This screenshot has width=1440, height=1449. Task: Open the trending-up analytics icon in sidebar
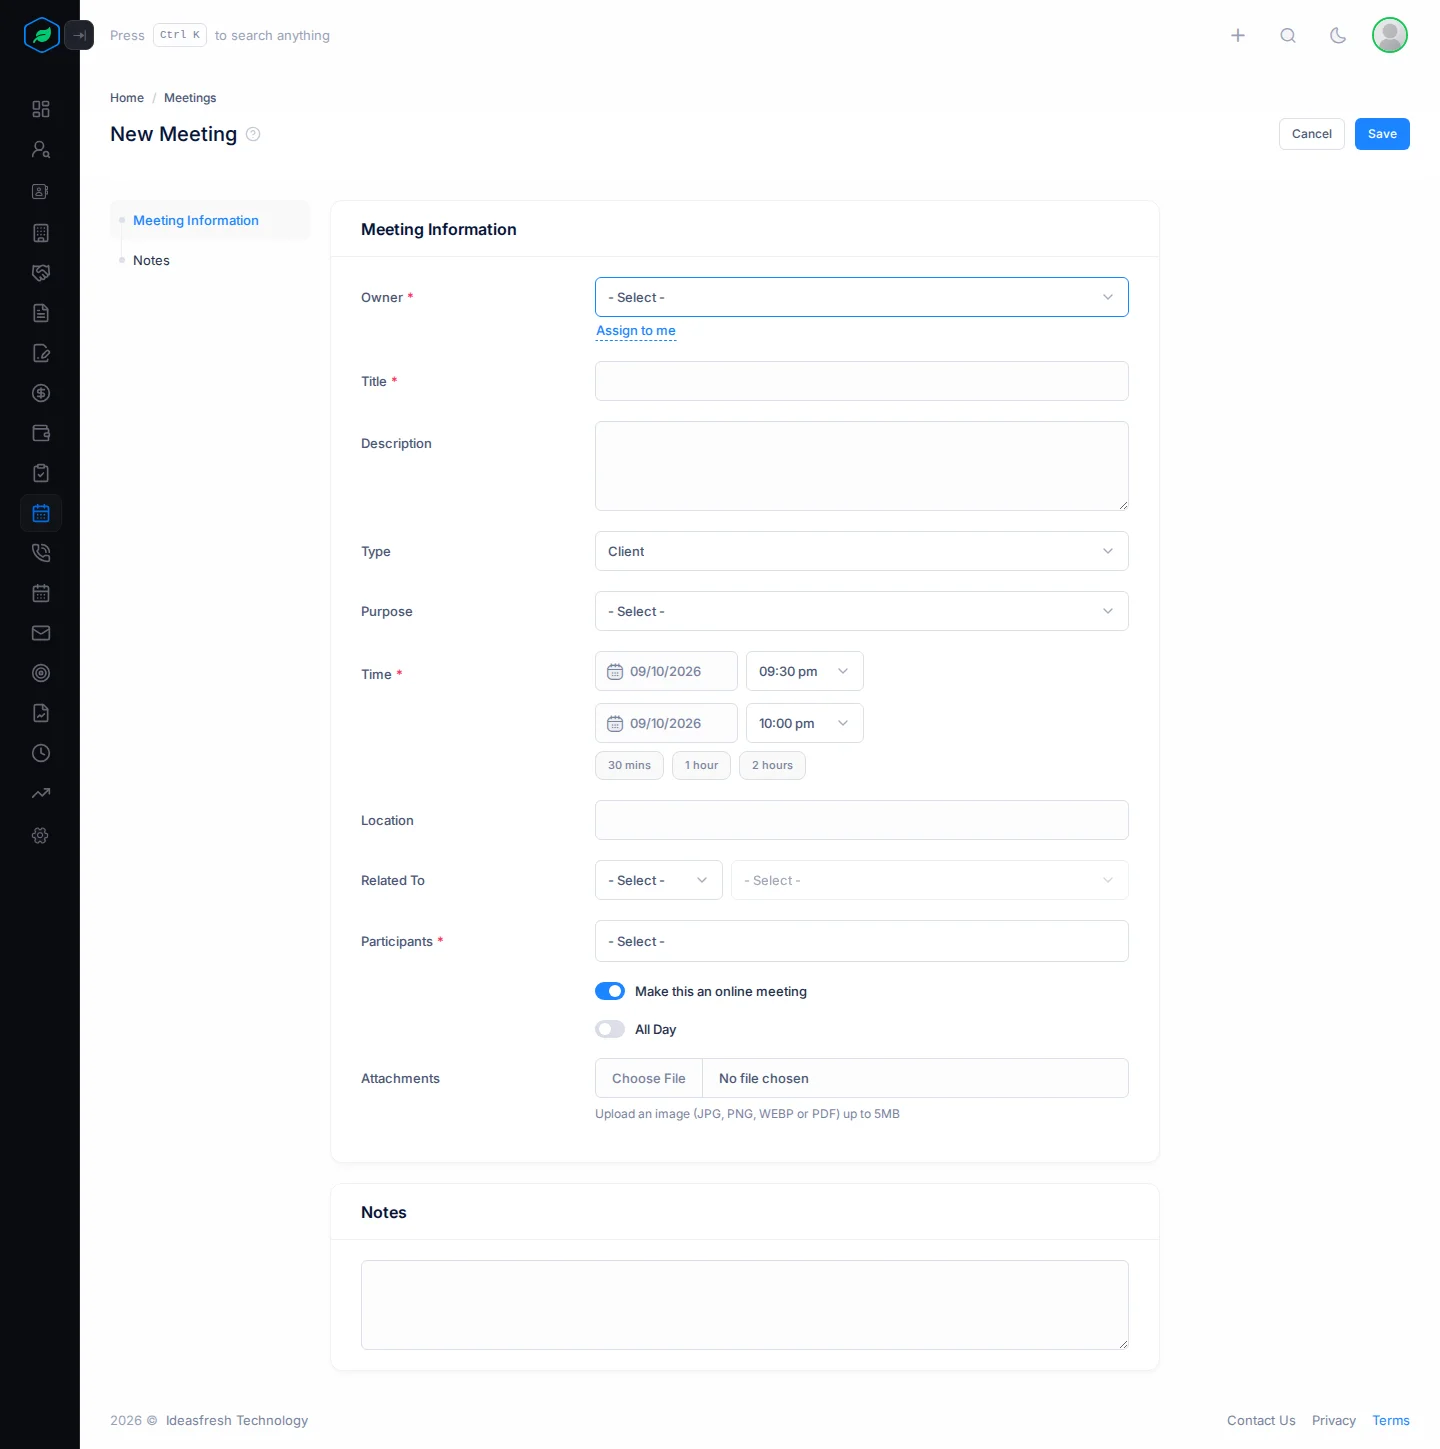click(41, 793)
